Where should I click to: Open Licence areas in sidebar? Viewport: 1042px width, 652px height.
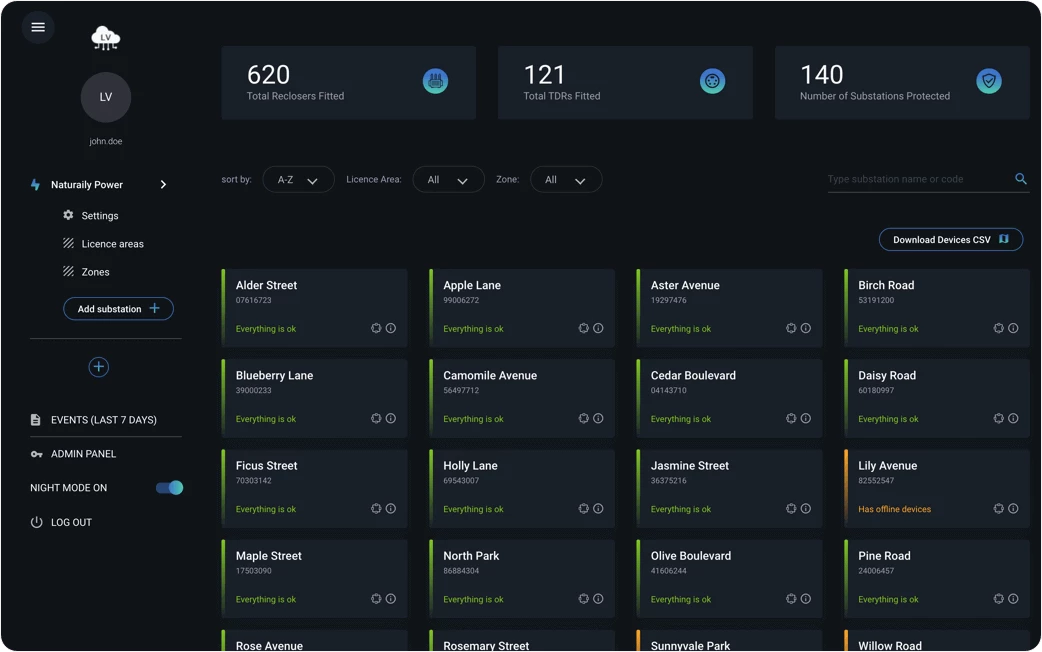point(104,244)
